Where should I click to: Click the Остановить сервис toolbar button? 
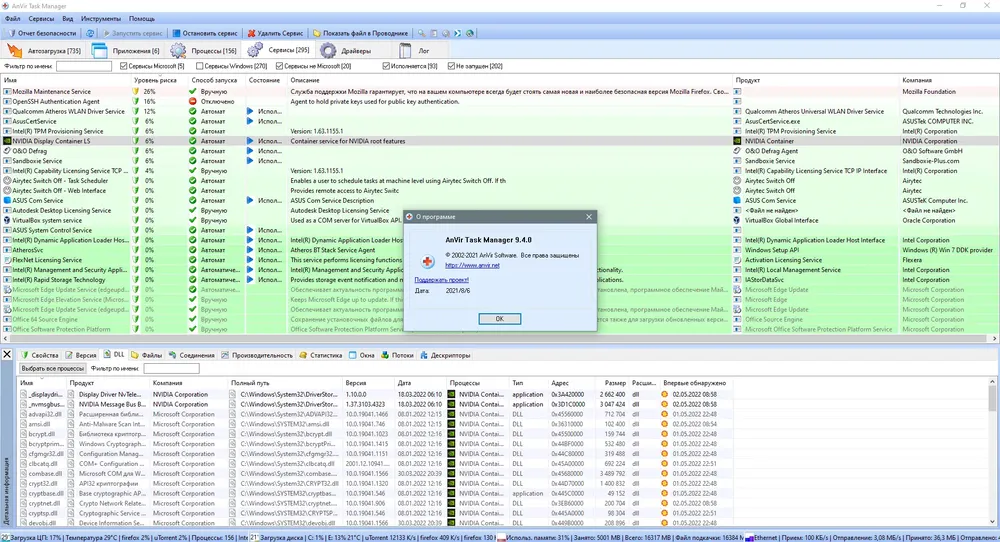tap(205, 33)
